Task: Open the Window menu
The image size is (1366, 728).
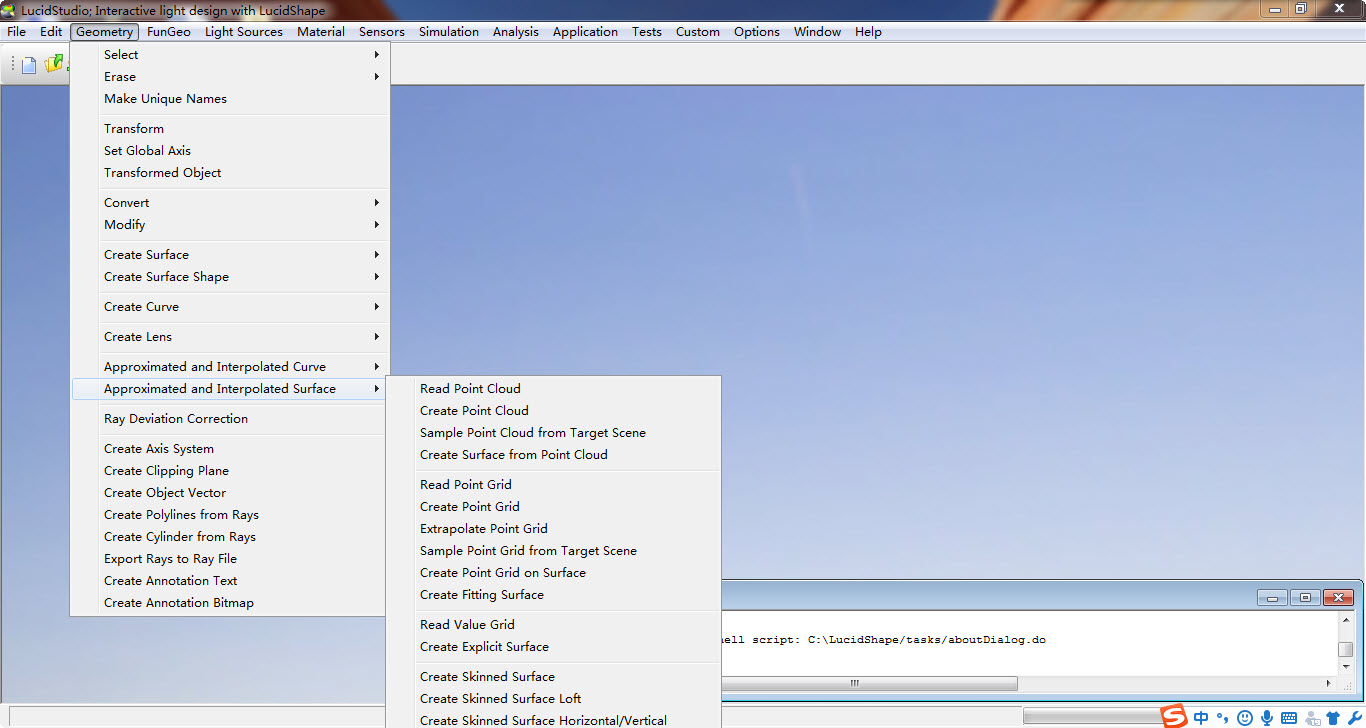Action: [x=818, y=32]
